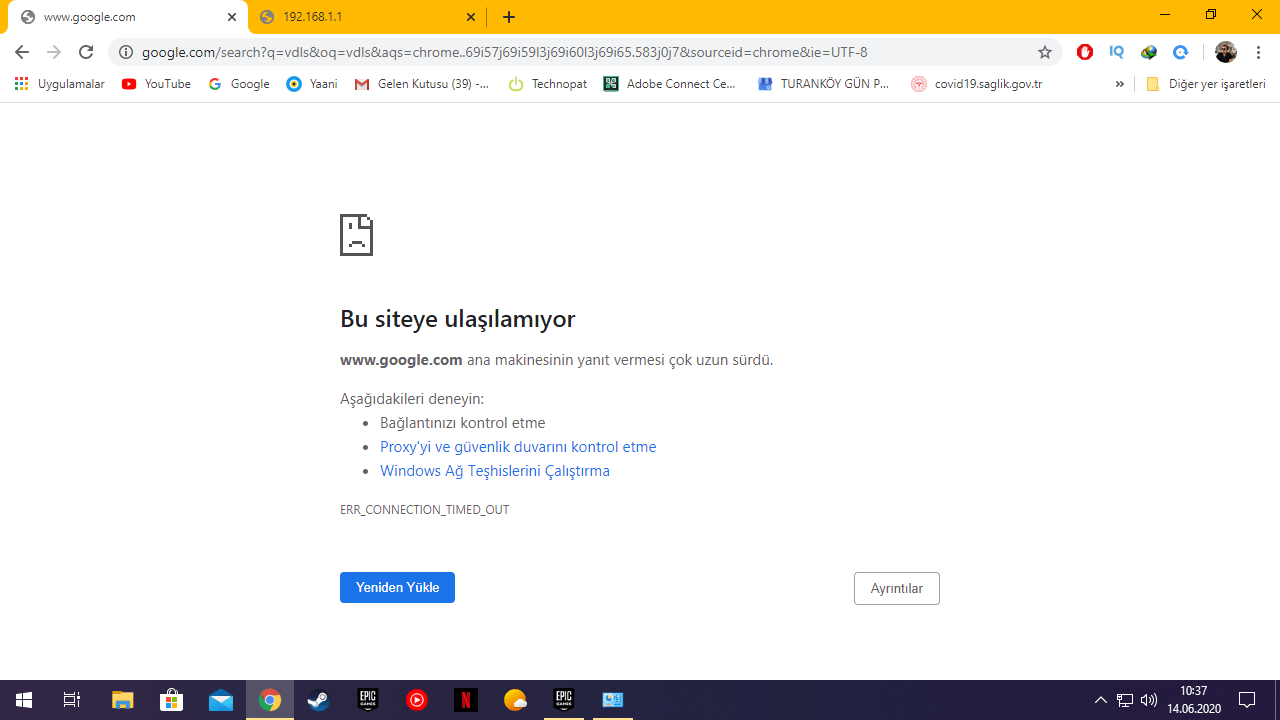The height and width of the screenshot is (720, 1280).
Task: Open Task View on the taskbar
Action: [x=72, y=700]
